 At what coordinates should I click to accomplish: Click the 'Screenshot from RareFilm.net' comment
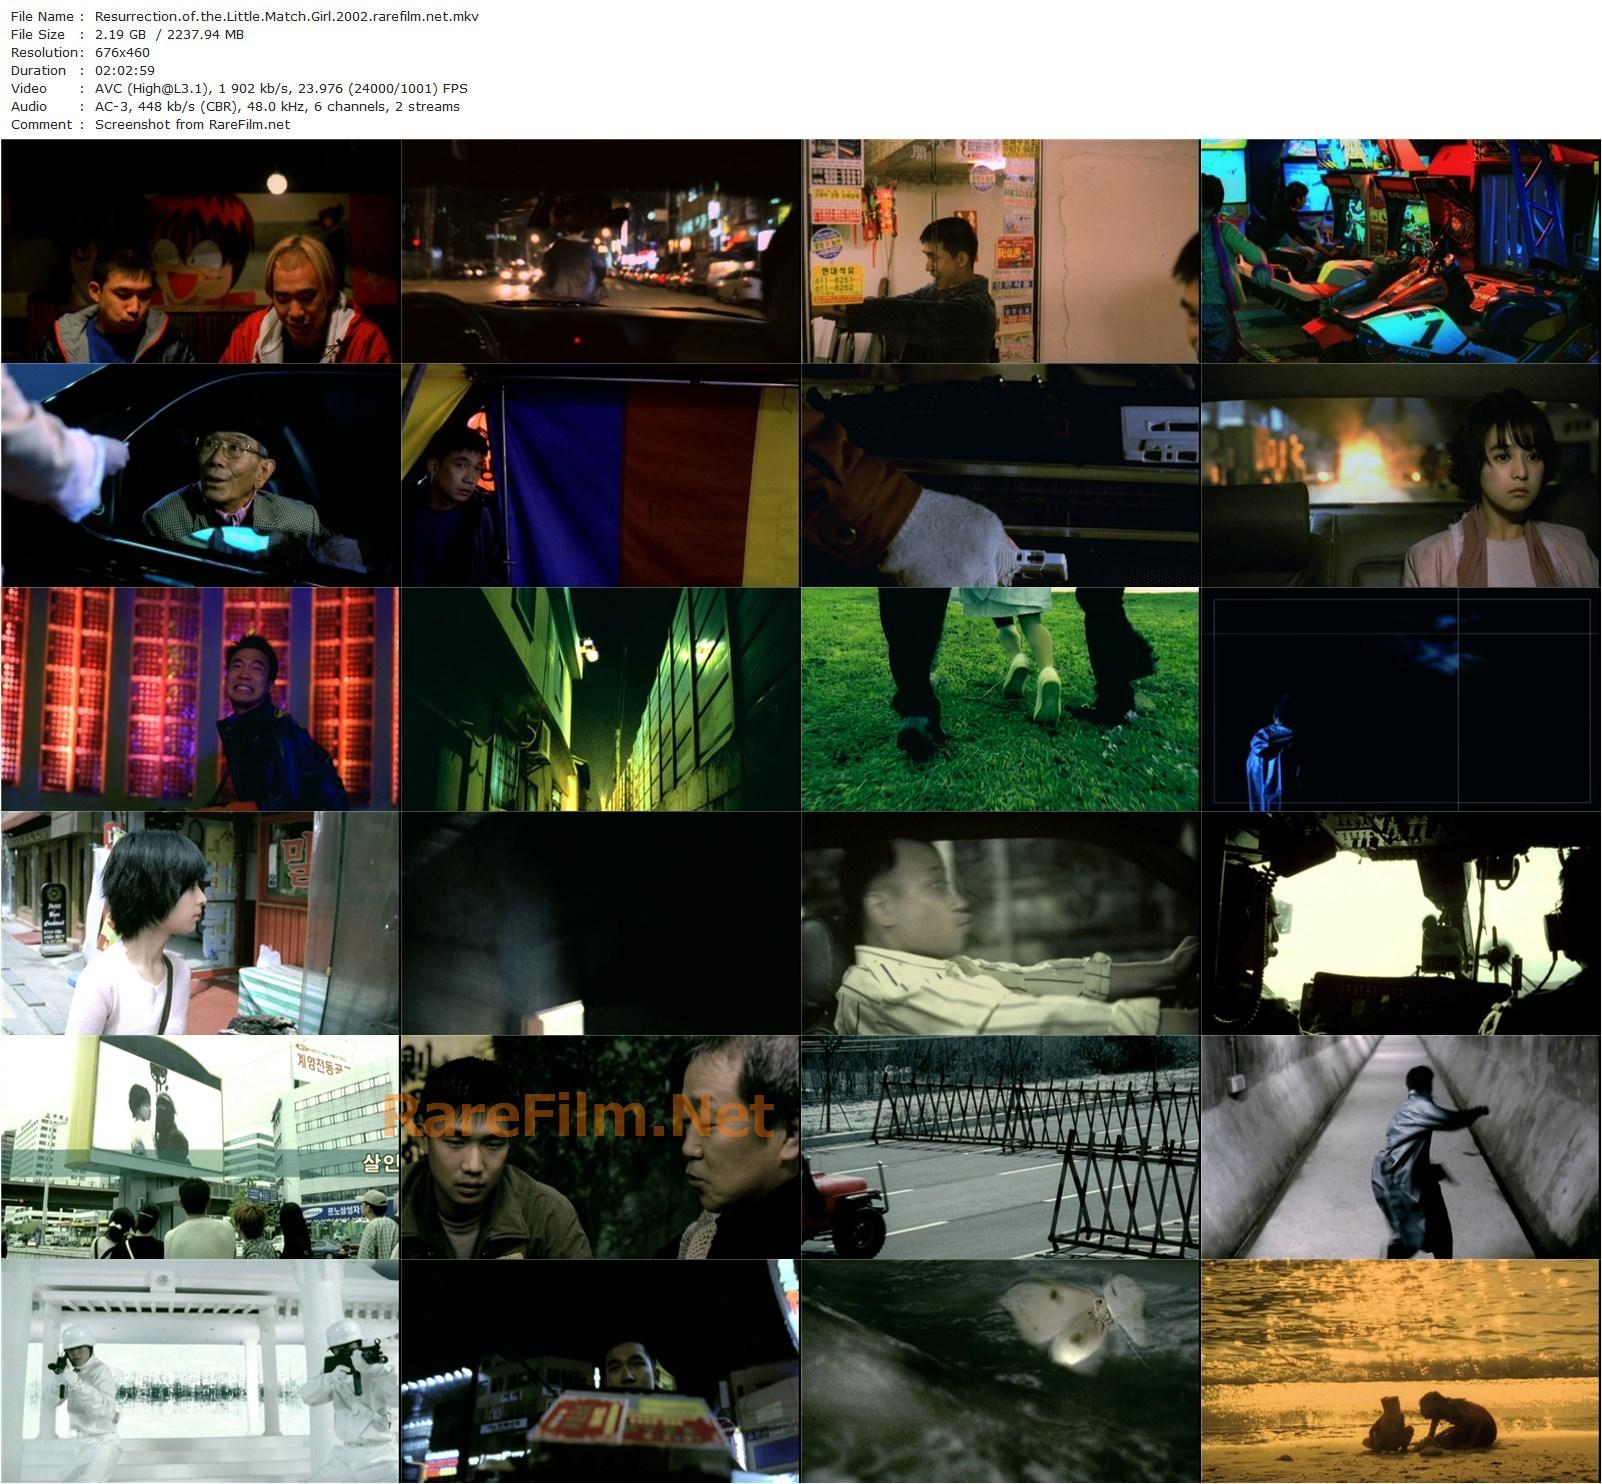click(x=192, y=124)
